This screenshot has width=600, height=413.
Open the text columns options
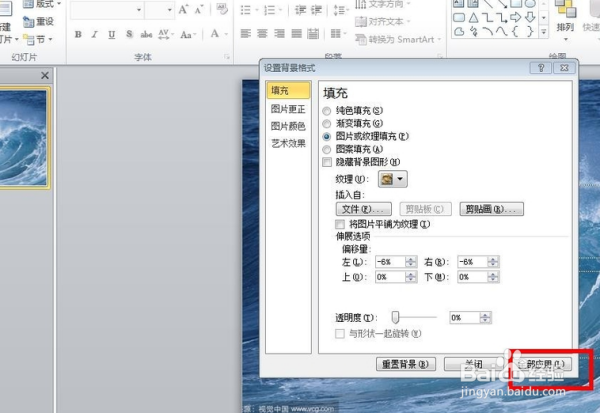338,34
